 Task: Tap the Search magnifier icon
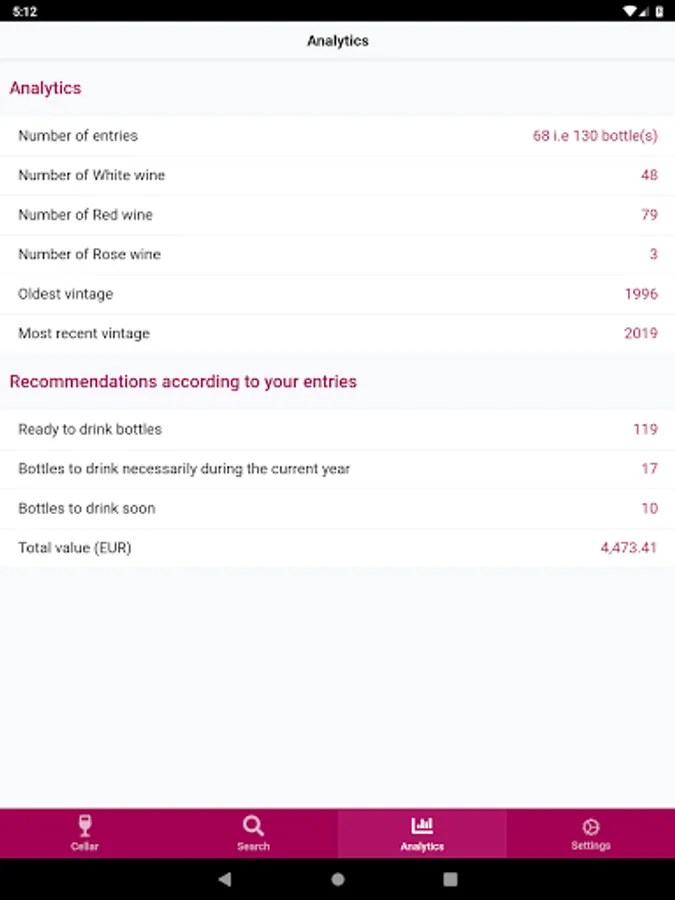tap(253, 826)
